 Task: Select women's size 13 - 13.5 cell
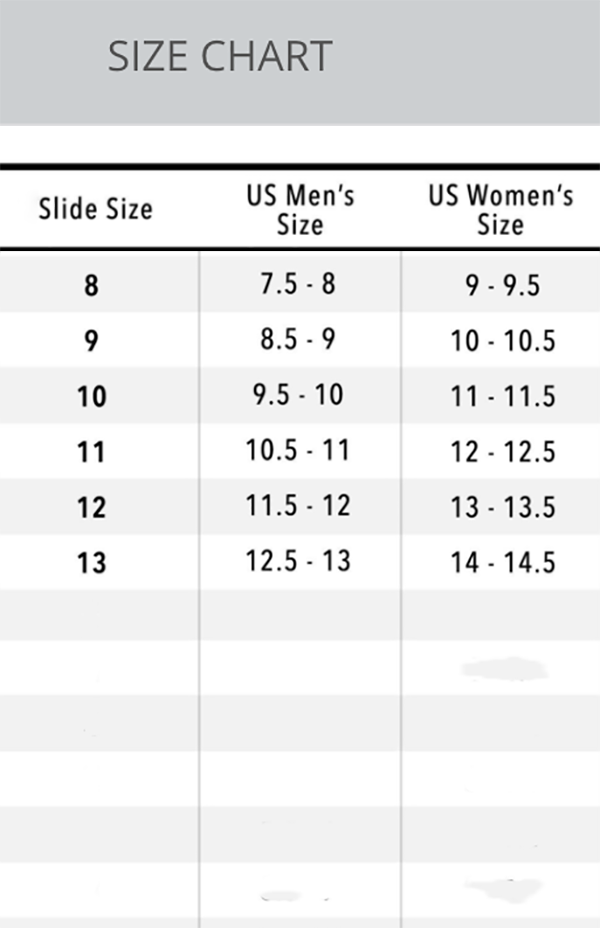coord(503,508)
